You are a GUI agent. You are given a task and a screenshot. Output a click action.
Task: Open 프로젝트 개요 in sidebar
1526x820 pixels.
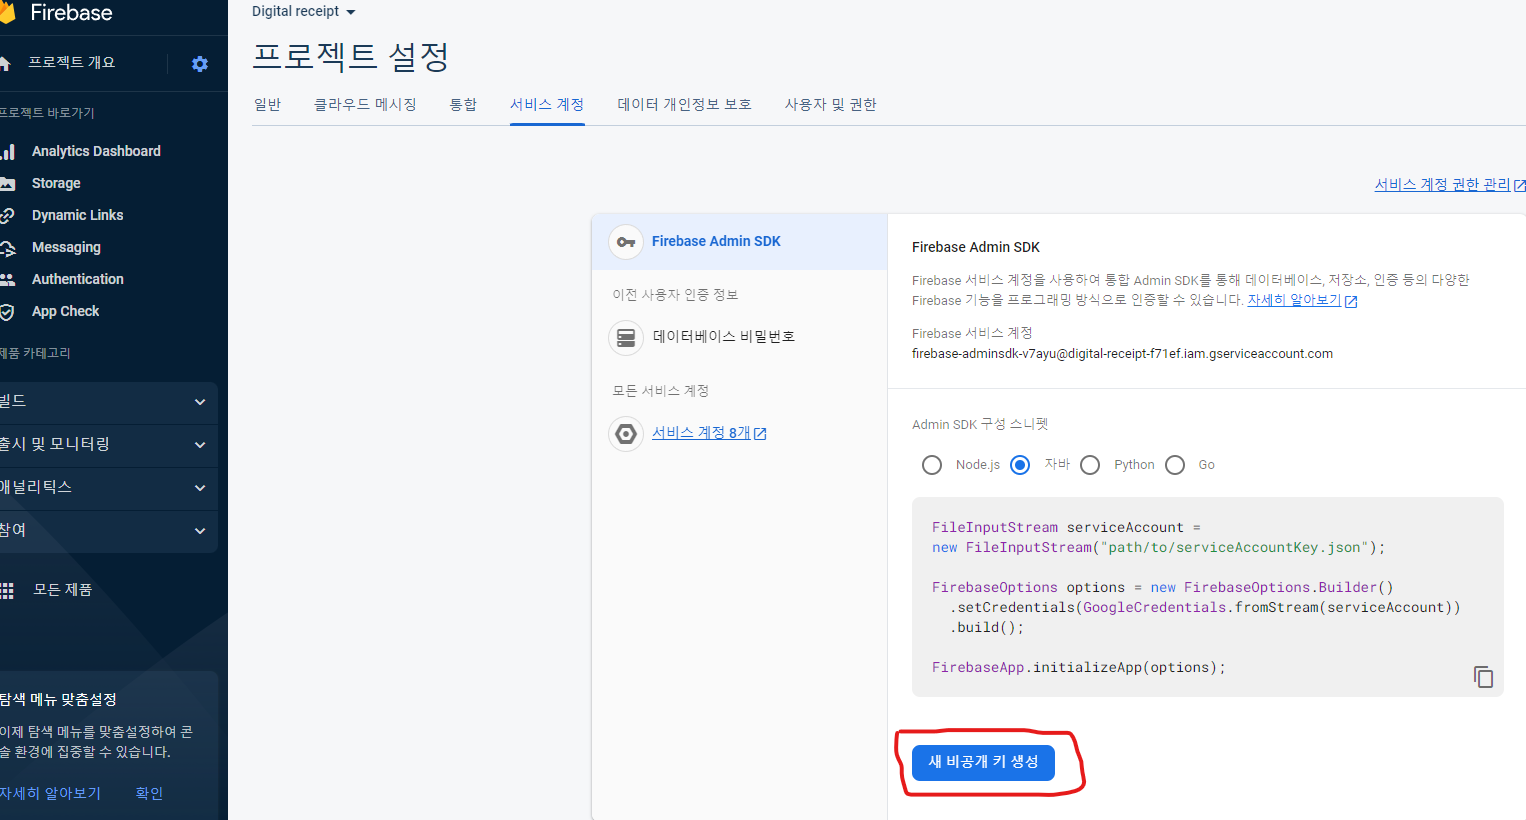point(71,63)
